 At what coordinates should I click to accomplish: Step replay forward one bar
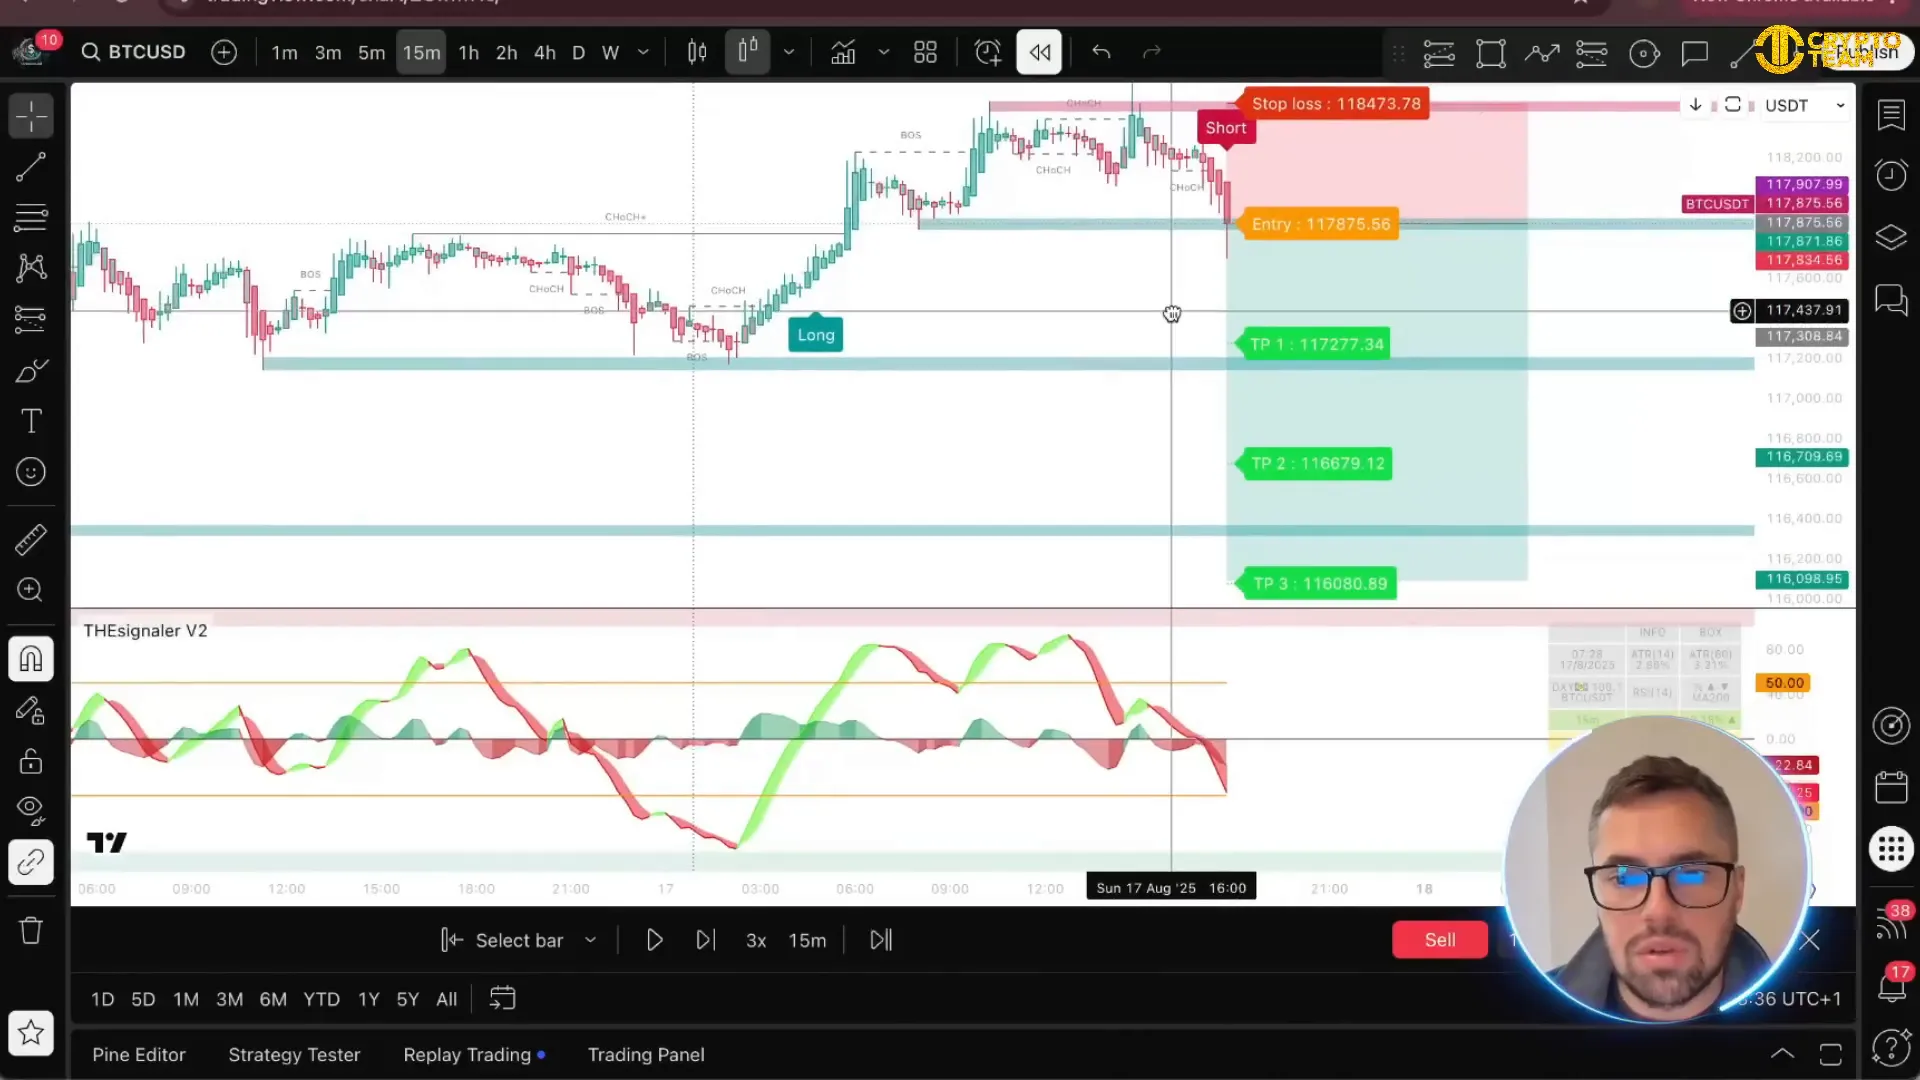click(706, 940)
